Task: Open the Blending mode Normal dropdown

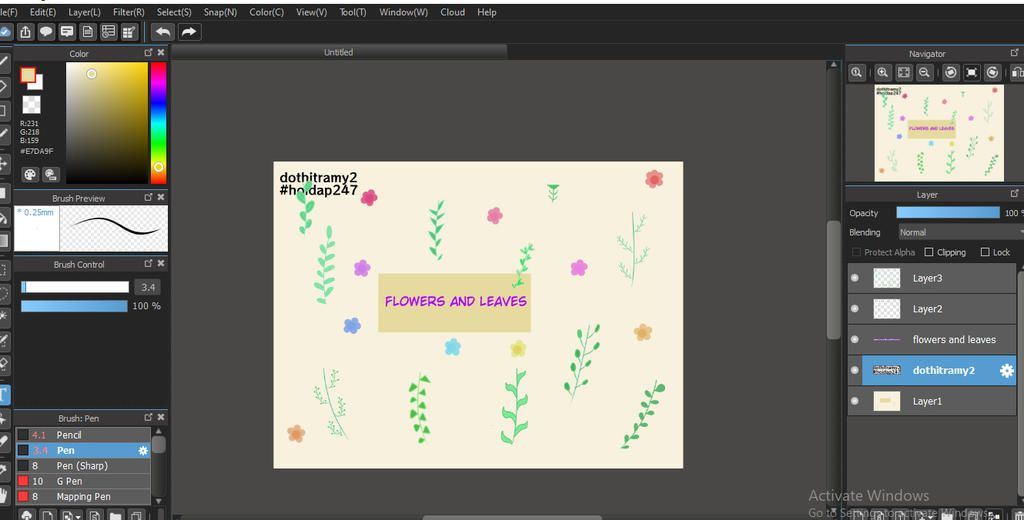Action: [961, 233]
